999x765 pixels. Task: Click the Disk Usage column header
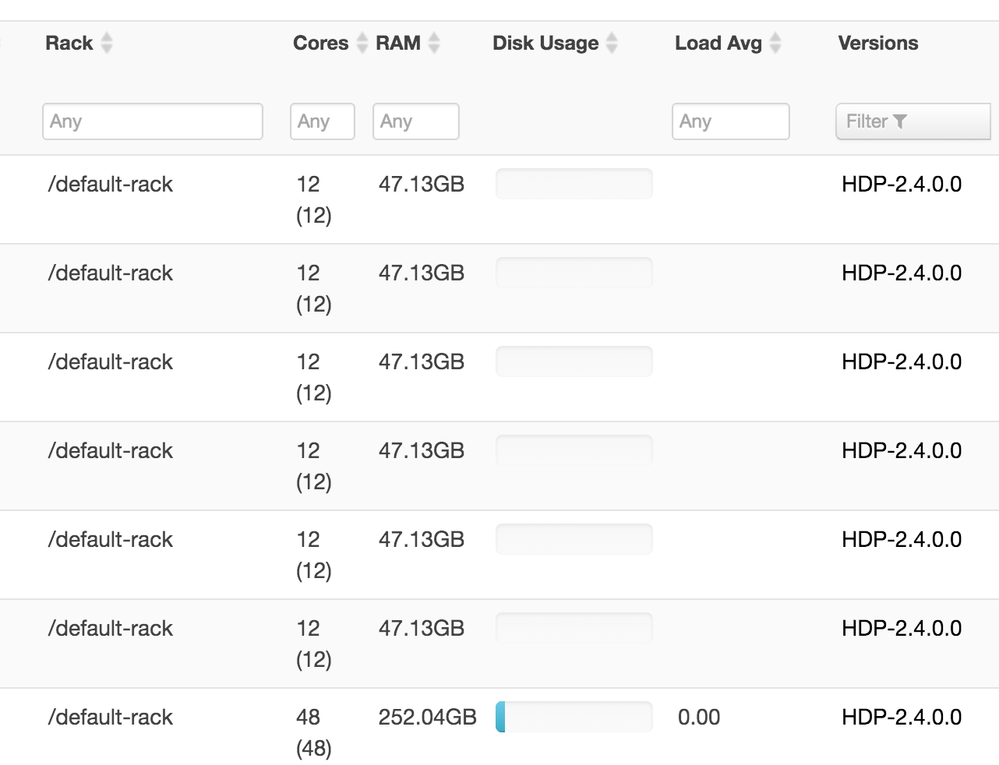pos(545,43)
